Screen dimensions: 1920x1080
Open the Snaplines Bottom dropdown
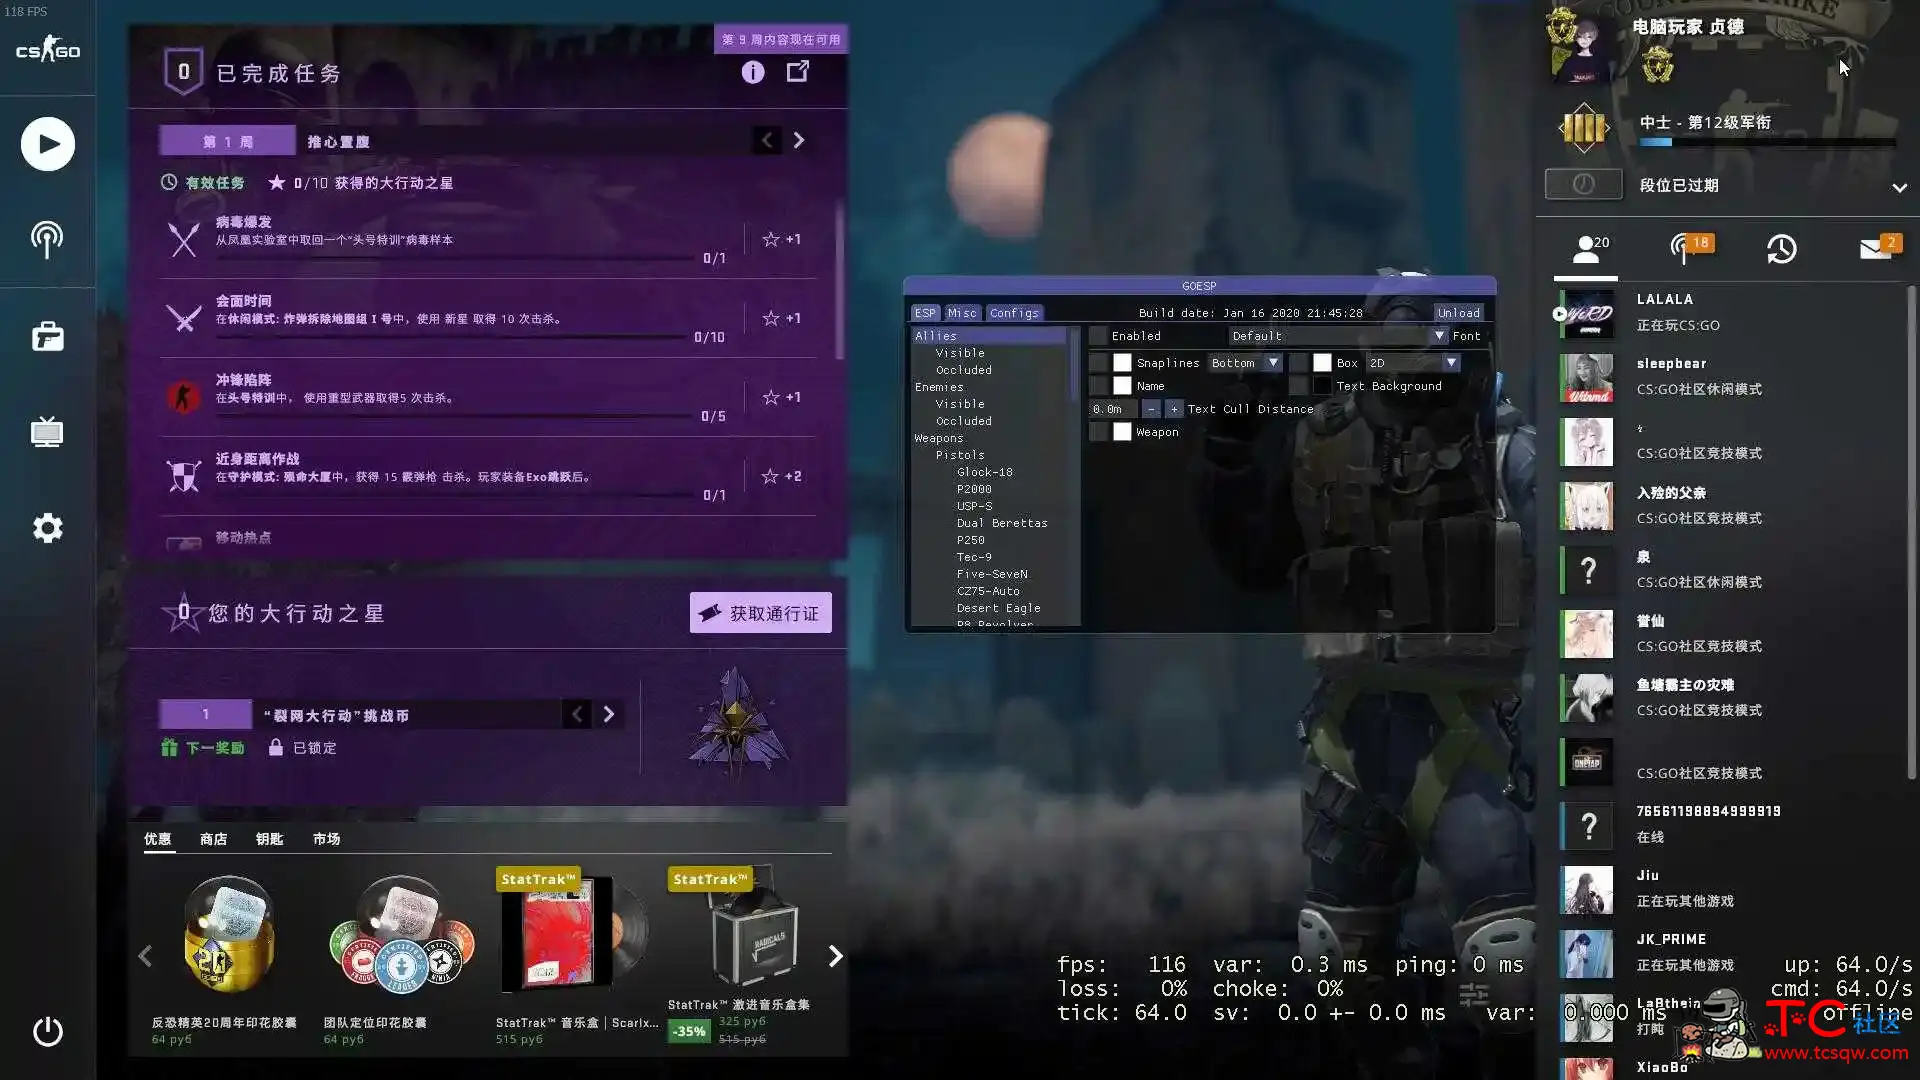(1245, 363)
